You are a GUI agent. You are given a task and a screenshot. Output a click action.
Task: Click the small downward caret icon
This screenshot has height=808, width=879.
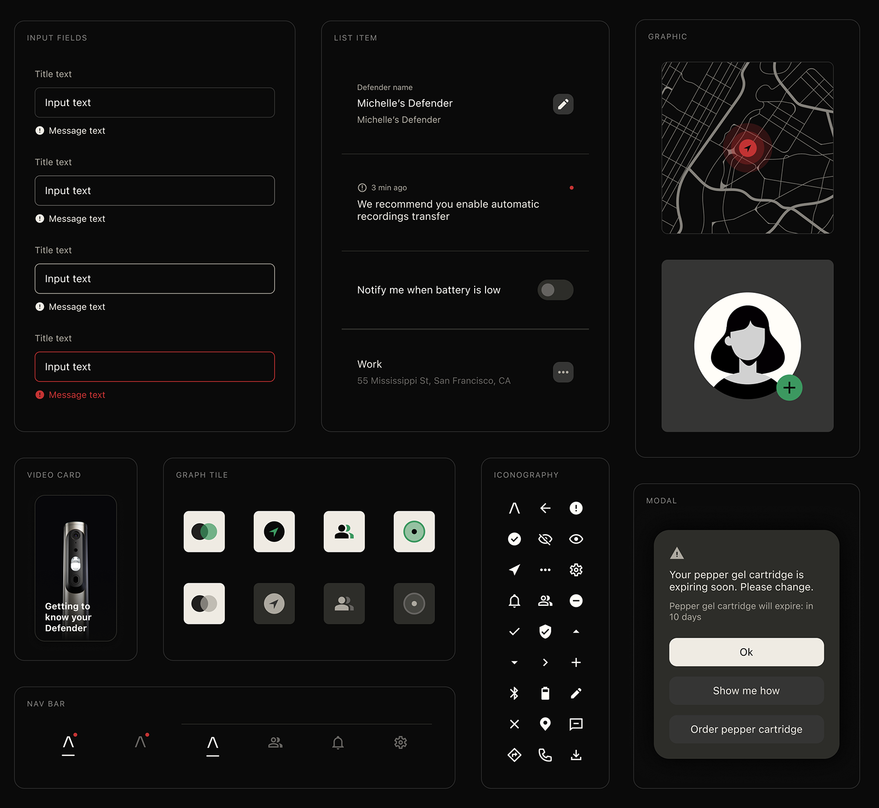tap(514, 663)
